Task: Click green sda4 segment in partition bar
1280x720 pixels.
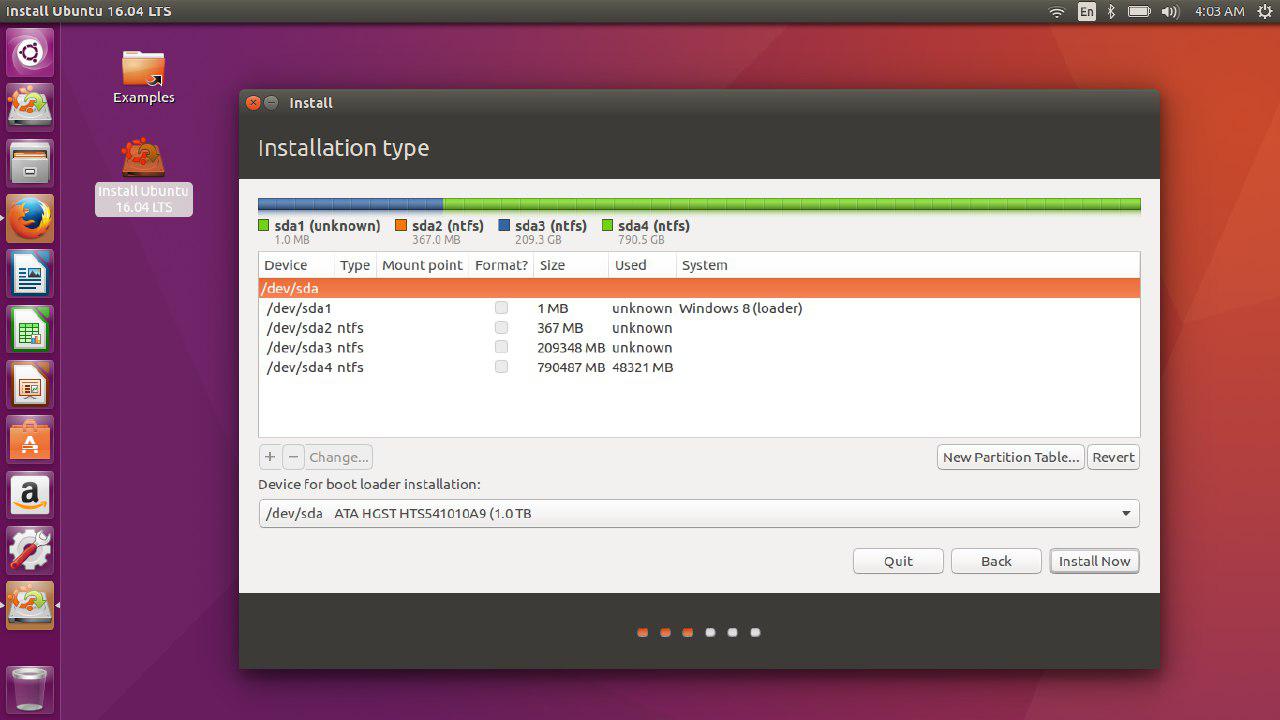Action: tap(792, 204)
